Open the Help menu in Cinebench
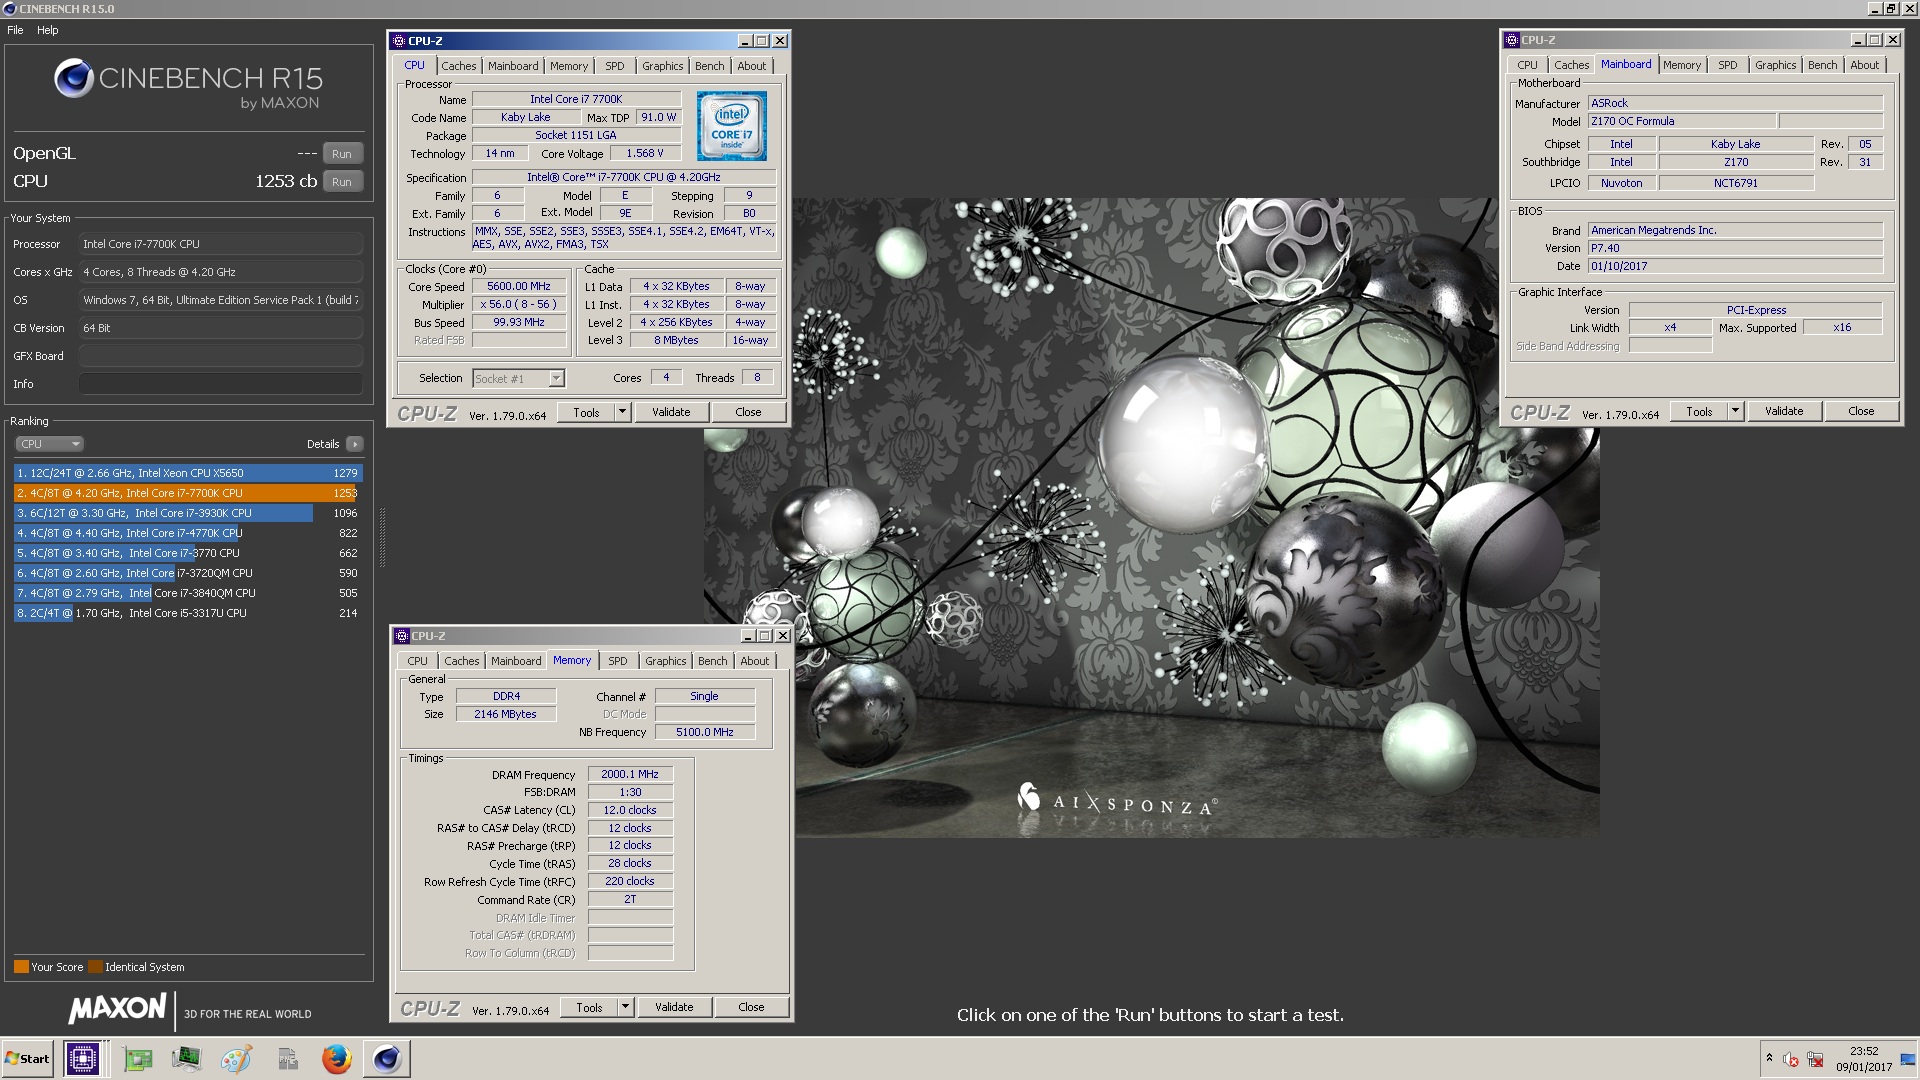 48,30
